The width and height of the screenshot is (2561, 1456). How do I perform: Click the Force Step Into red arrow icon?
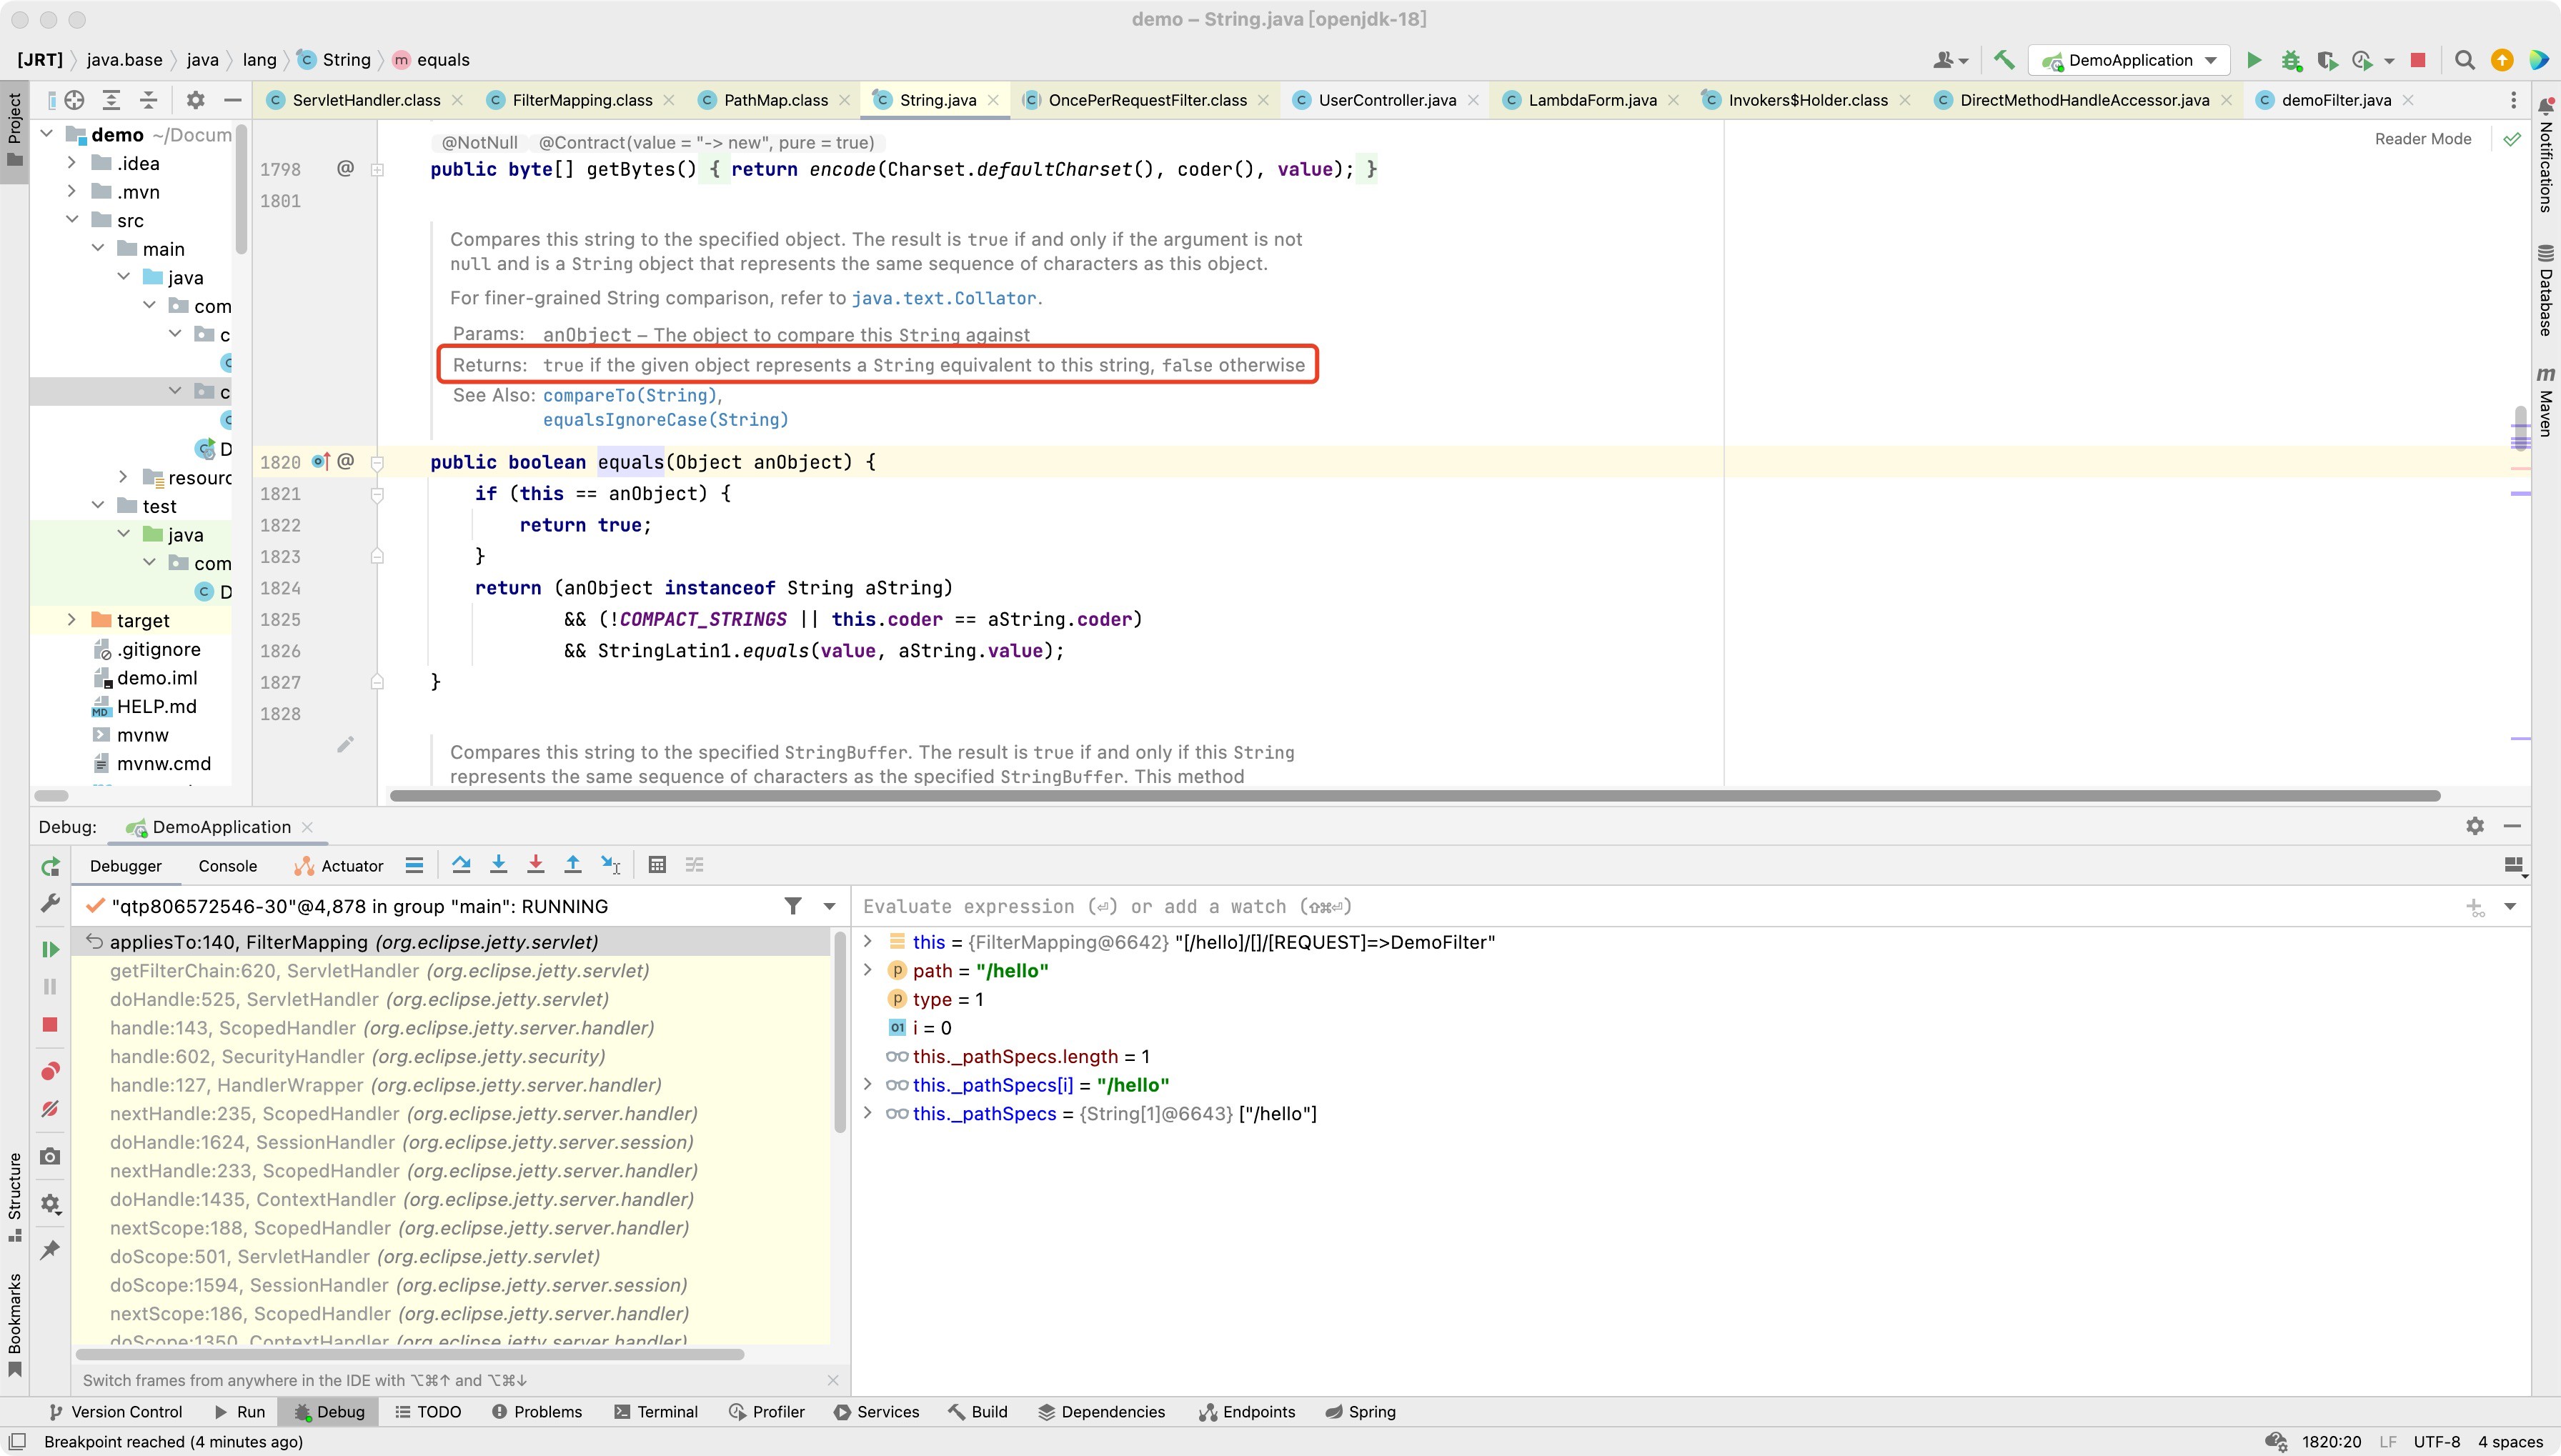click(535, 865)
